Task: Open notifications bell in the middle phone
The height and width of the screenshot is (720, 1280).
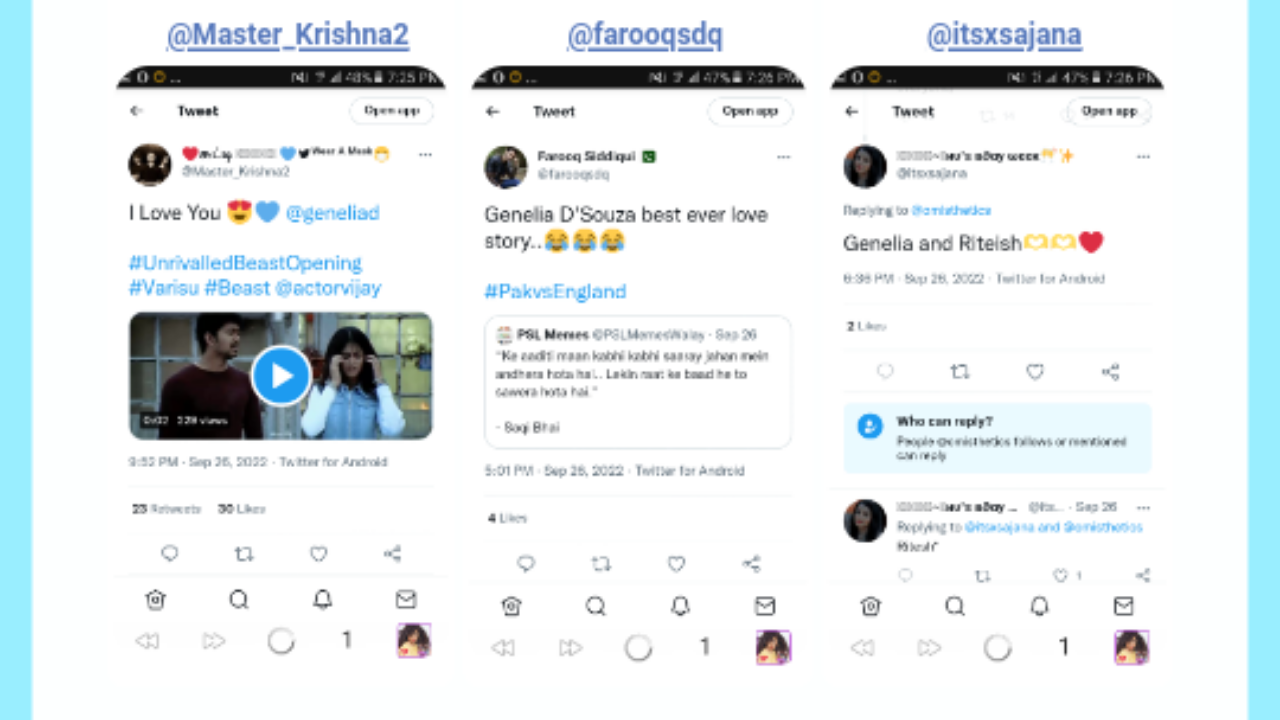Action: pos(680,606)
